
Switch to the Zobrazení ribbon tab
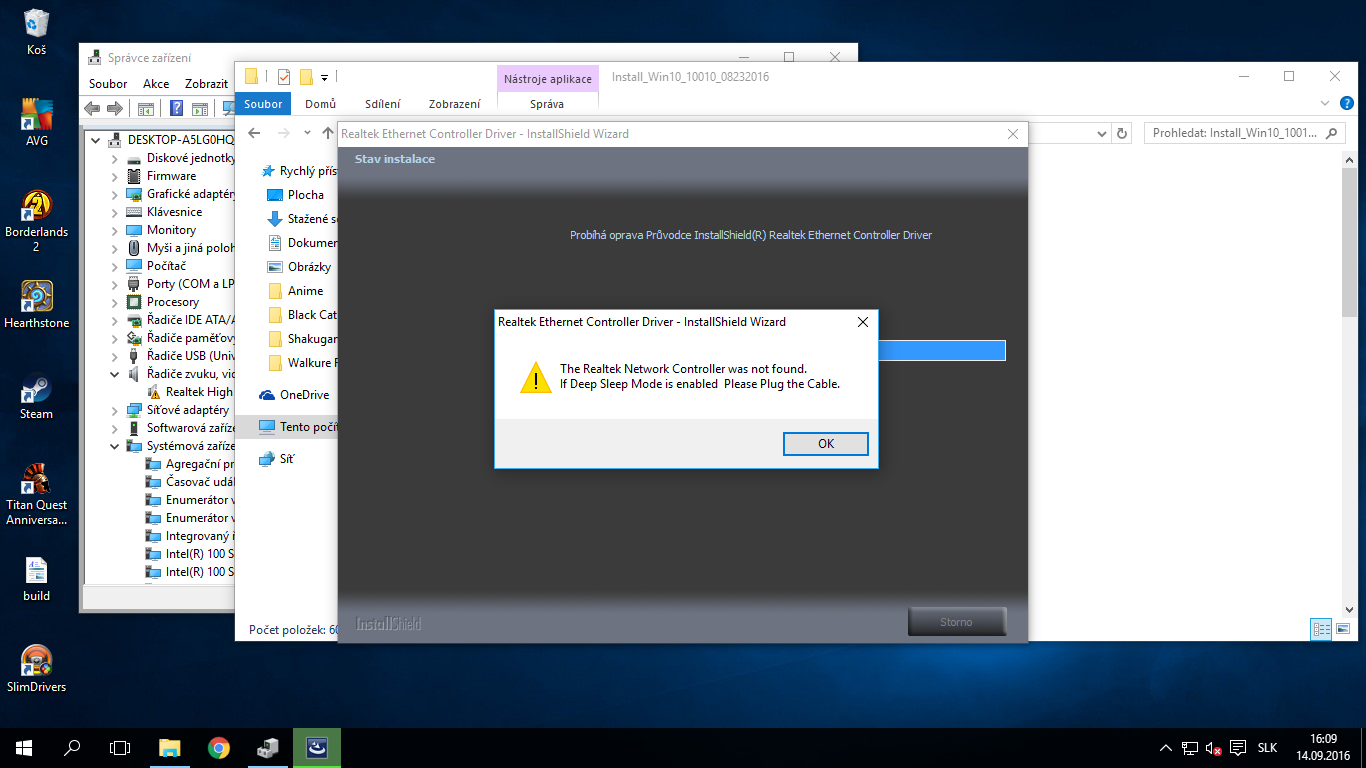pyautogui.click(x=454, y=103)
